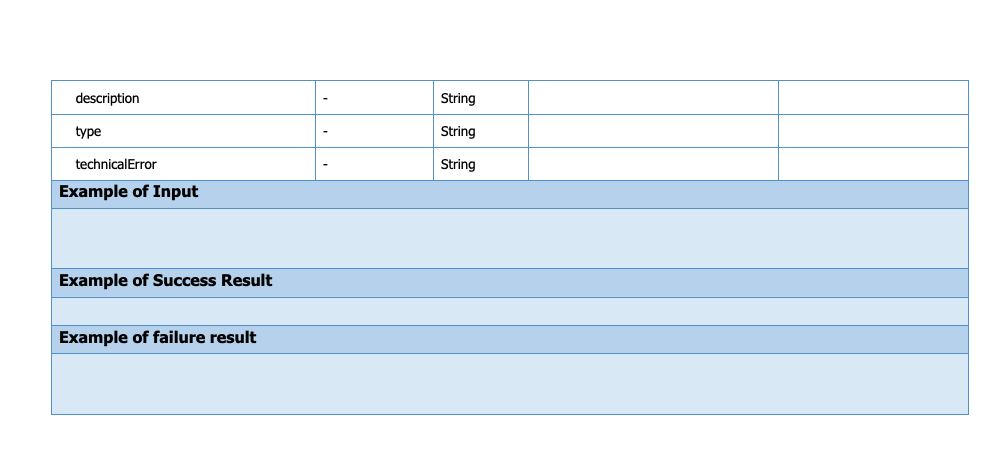Click last empty cell in technicalError row
Screen dimensions: 986x452
[x=872, y=164]
